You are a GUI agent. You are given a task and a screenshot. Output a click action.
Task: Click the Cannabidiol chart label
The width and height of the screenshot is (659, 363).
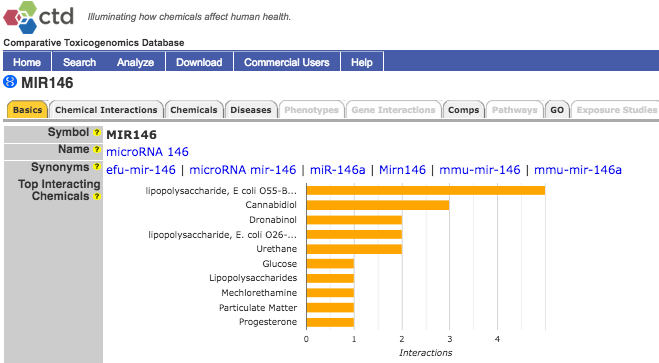coord(271,205)
